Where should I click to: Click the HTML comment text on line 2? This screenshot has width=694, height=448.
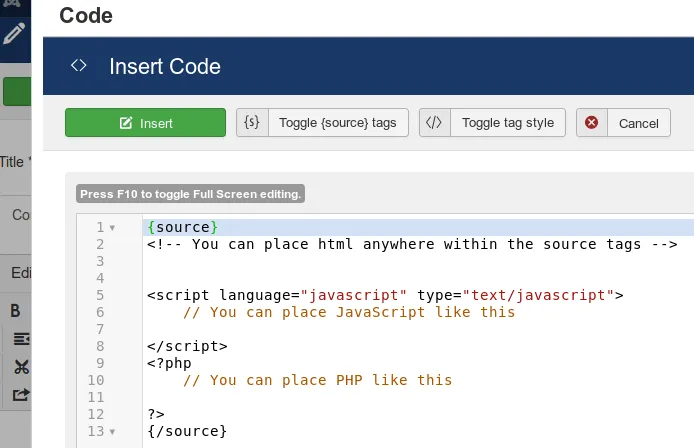(412, 244)
